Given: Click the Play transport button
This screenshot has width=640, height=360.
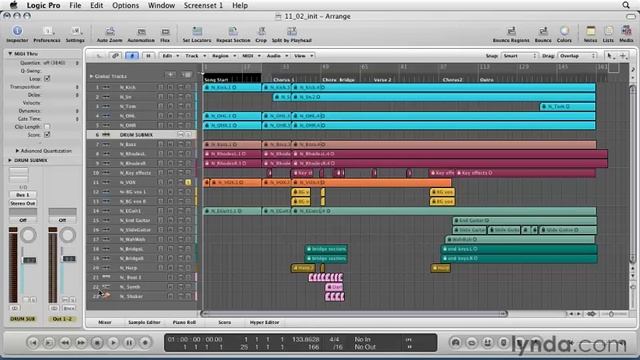Looking at the screenshot, I should coord(113,342).
